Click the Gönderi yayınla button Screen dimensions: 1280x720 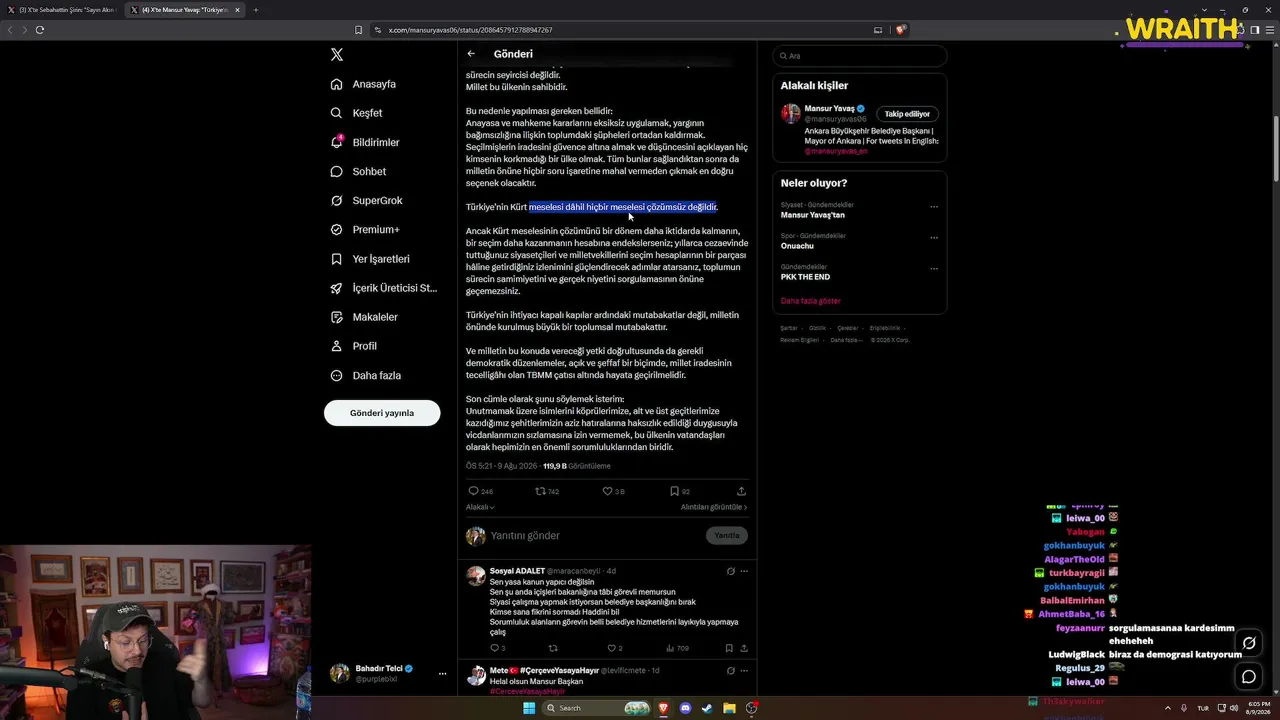click(382, 413)
